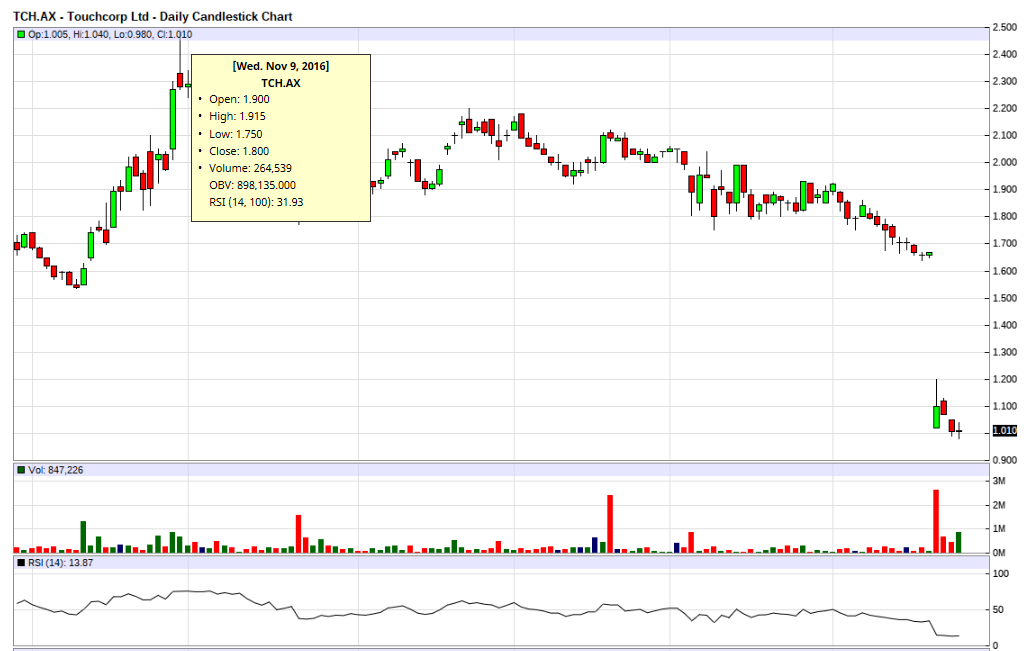Viewport: 1036px width, 651px height.
Task: Click the green price legend square icon
Action: pos(21,34)
